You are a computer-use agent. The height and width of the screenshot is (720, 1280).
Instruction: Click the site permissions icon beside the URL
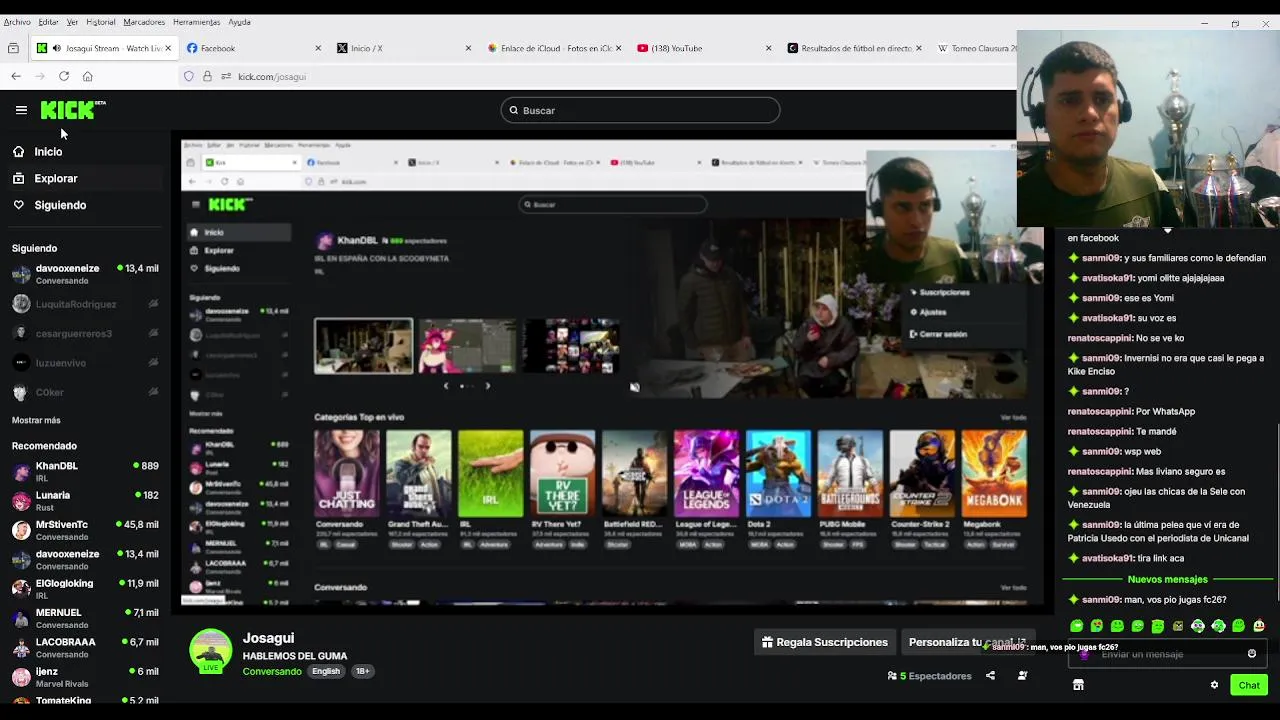[226, 76]
